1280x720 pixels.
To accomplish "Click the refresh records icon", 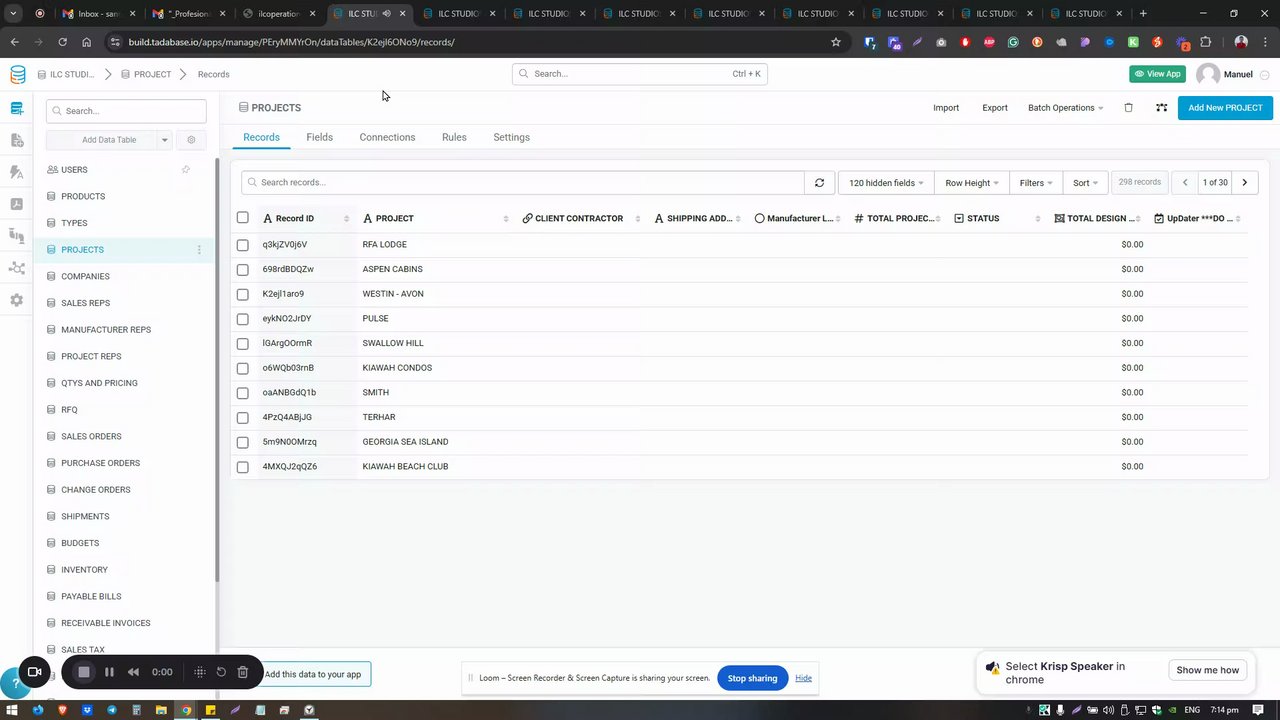I will 819,183.
